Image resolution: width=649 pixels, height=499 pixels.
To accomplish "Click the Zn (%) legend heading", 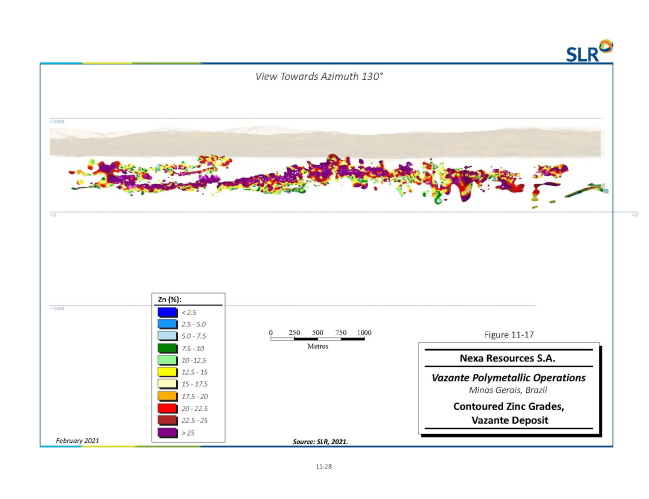I will tap(170, 299).
